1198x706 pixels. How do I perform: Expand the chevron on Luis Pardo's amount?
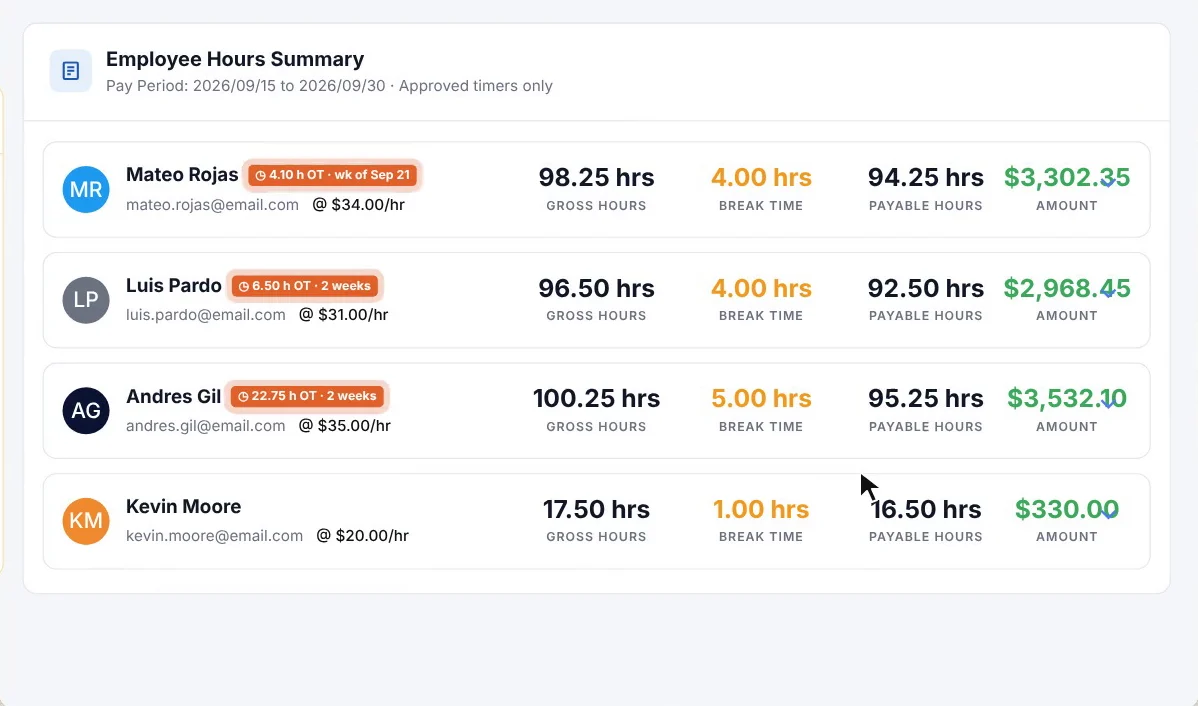tap(1108, 293)
